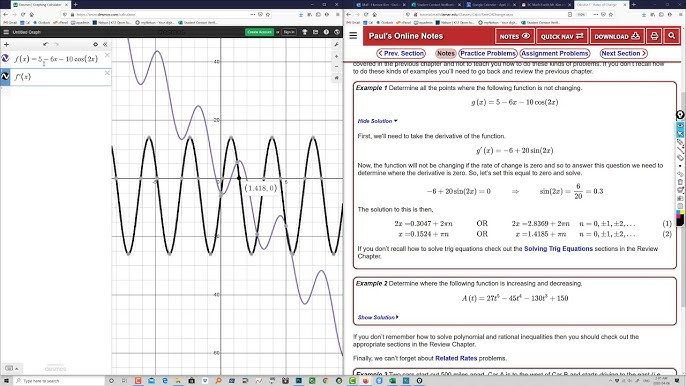Go to the Next Section page
The height and width of the screenshot is (386, 686).
(x=623, y=53)
